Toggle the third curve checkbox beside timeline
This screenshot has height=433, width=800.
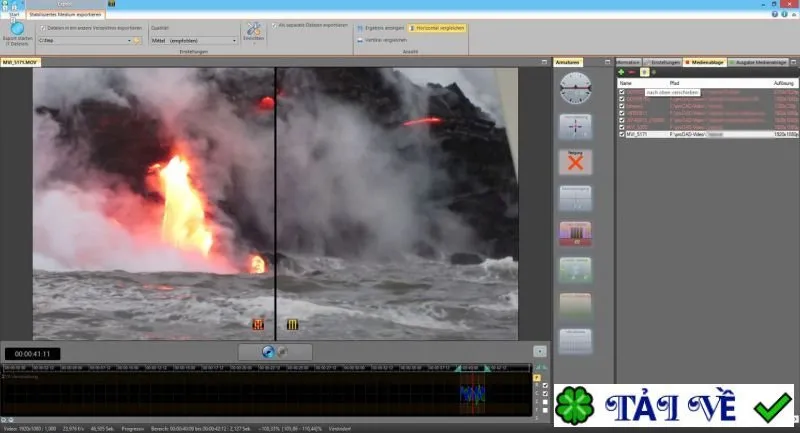point(545,402)
